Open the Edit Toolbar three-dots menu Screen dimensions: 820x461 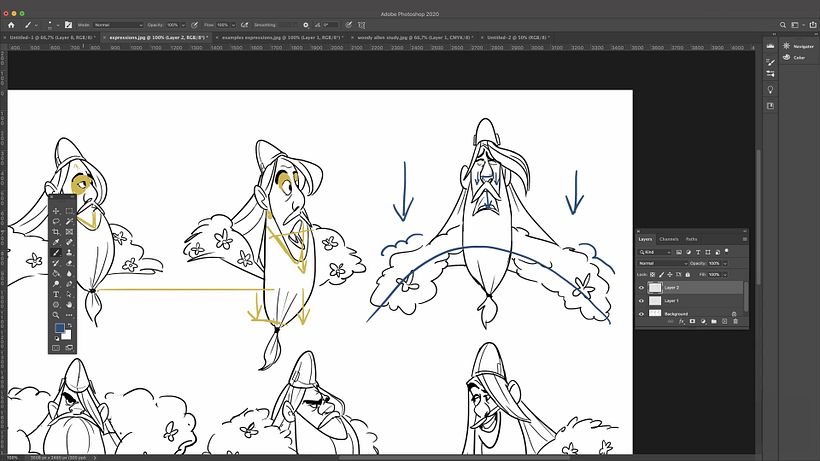pos(69,315)
